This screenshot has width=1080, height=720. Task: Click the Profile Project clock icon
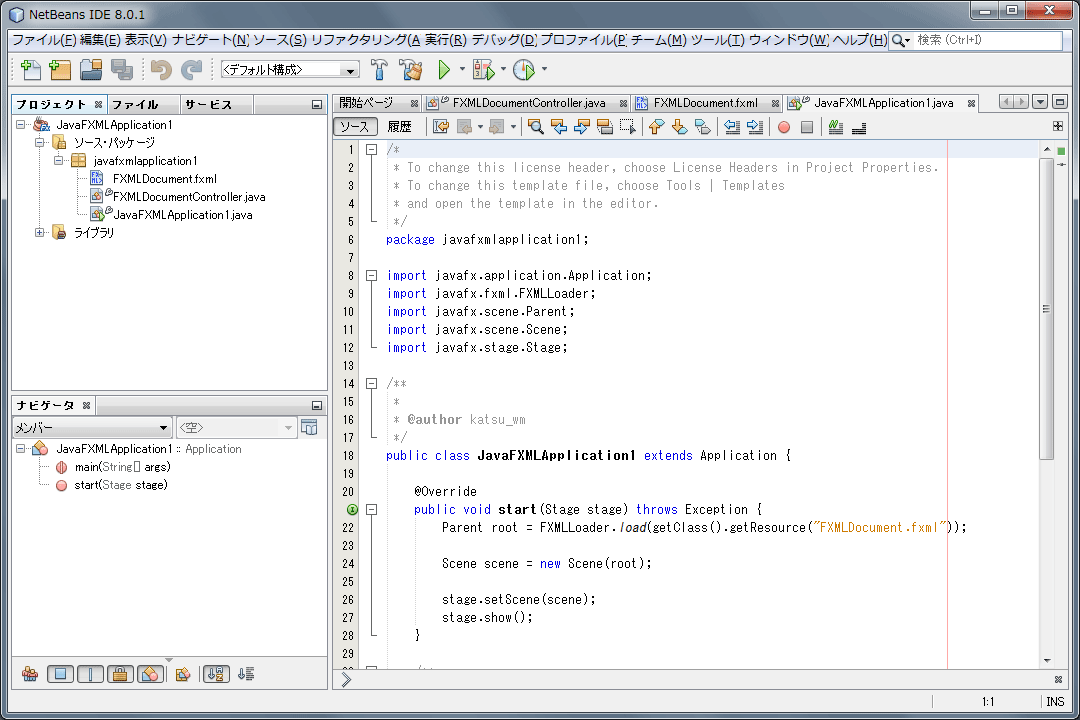(x=524, y=70)
